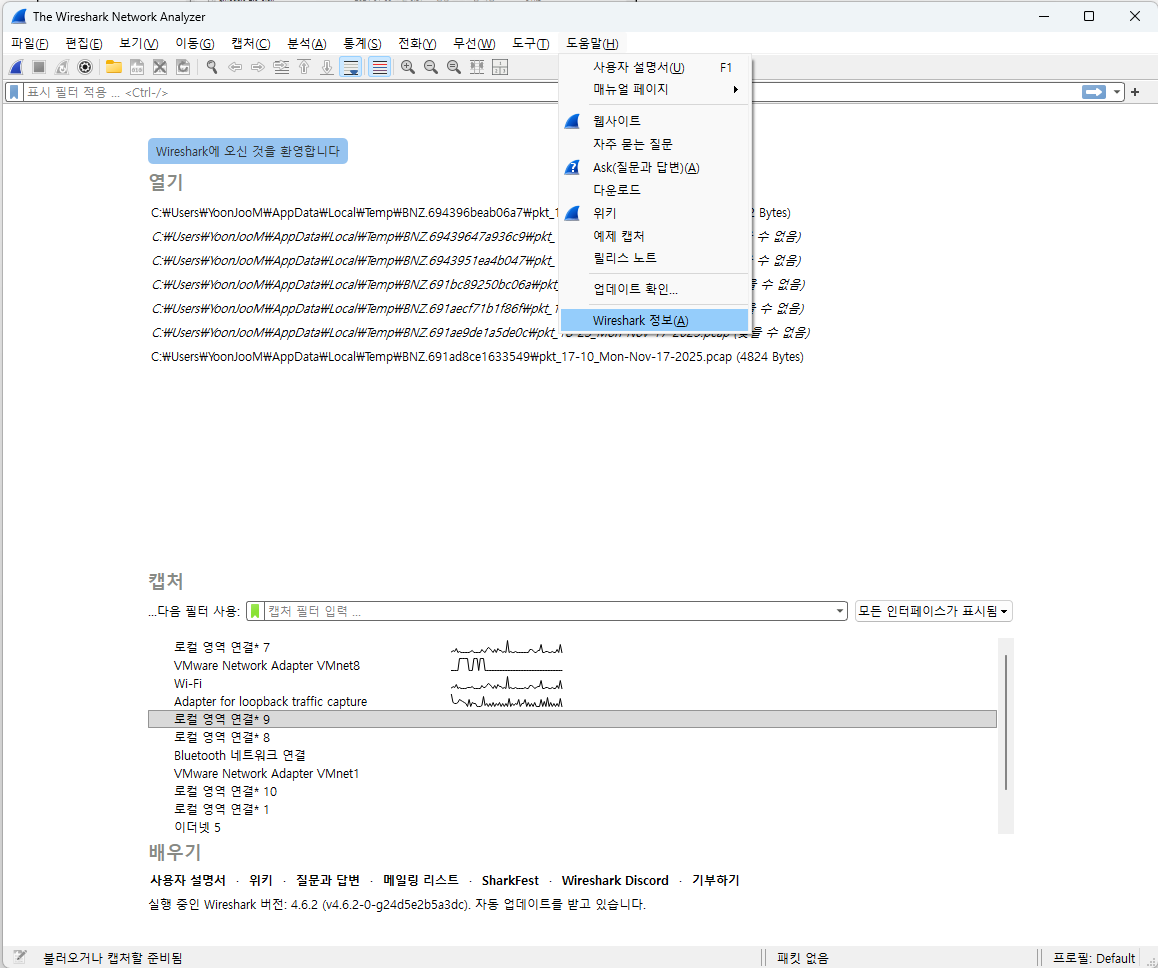The height and width of the screenshot is (968, 1158).
Task: Open capture options from the toolbar
Action: 85,67
